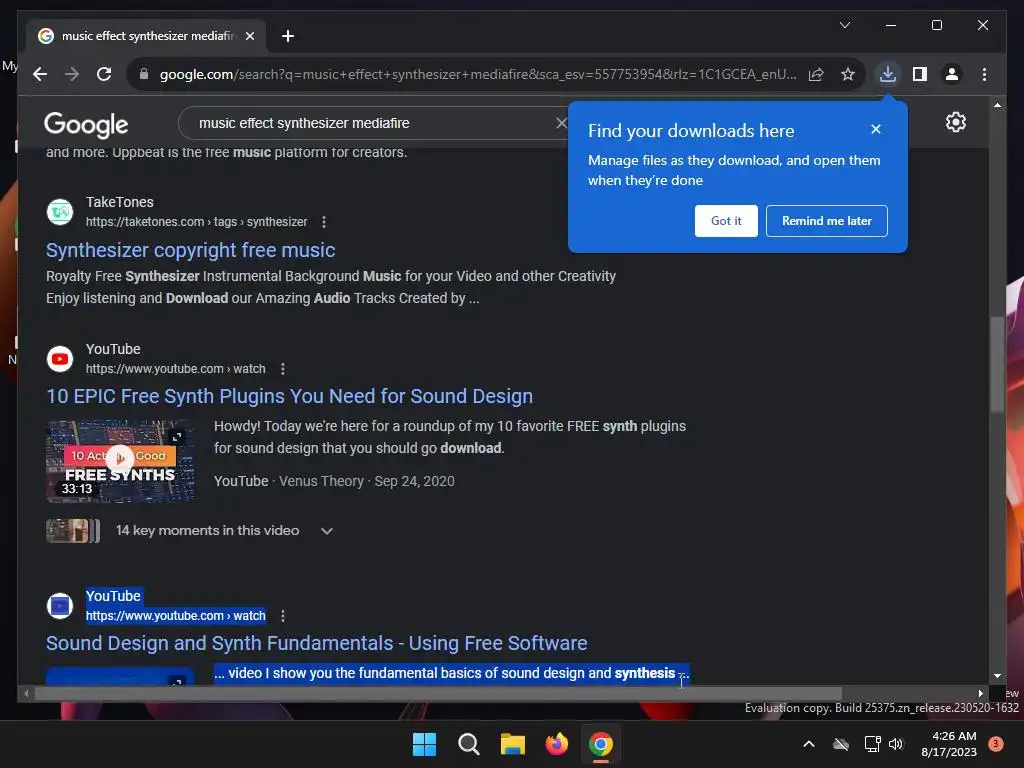Open the Chrome three-dot menu

pyautogui.click(x=984, y=74)
